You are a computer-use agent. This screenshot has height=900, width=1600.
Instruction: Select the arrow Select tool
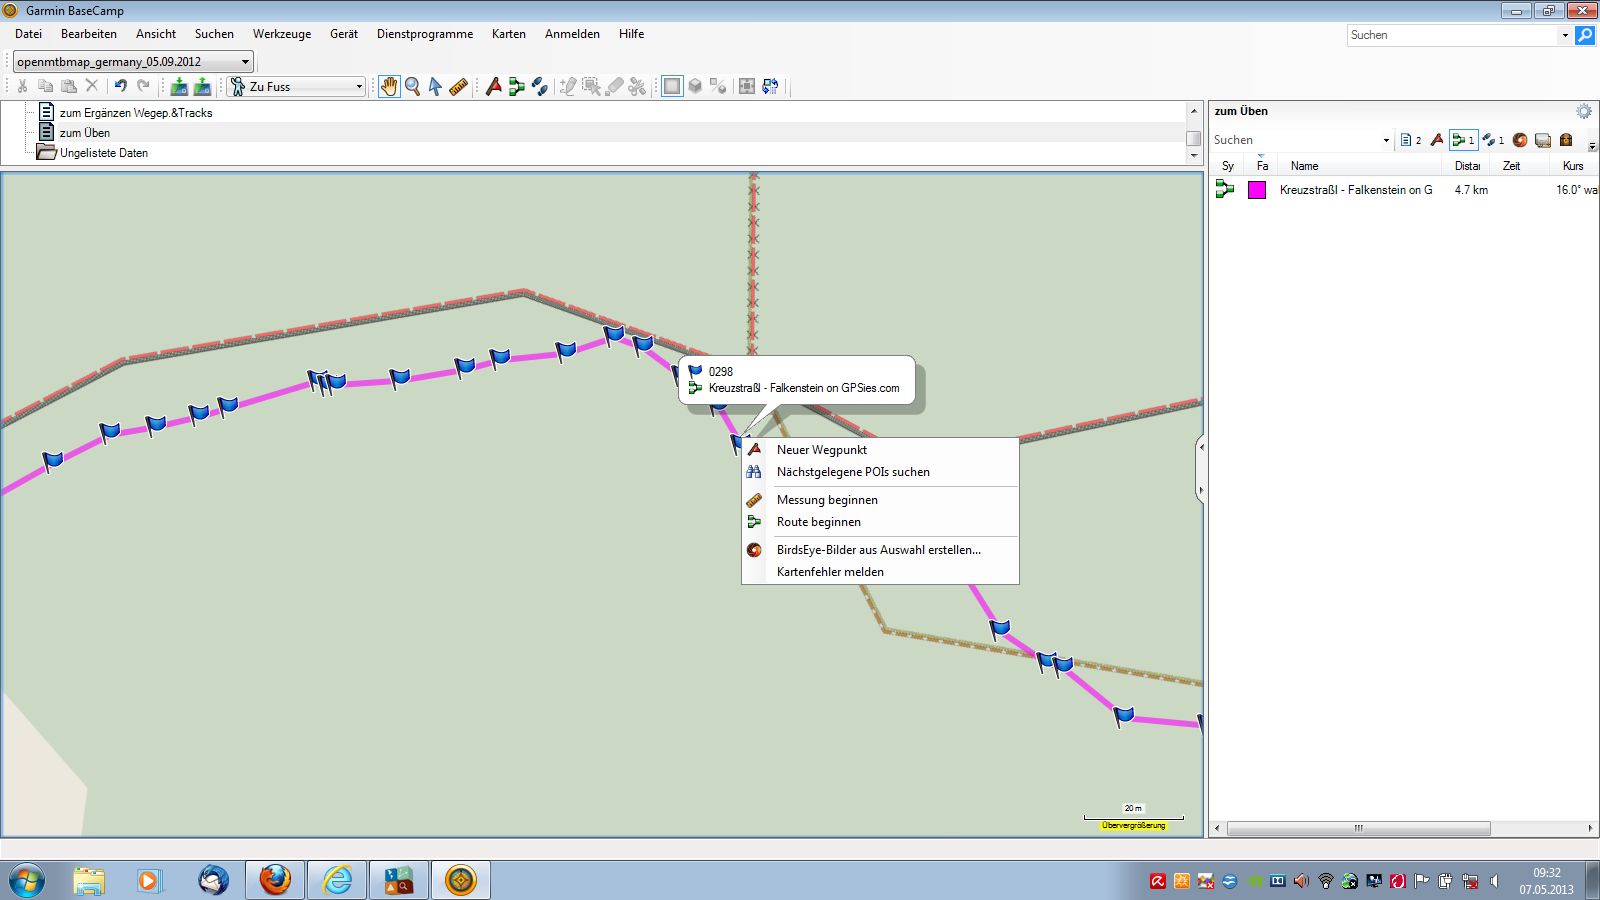pos(435,87)
